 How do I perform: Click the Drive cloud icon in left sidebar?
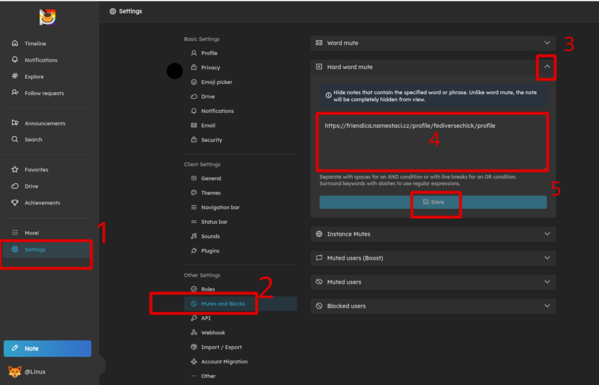tap(15, 186)
